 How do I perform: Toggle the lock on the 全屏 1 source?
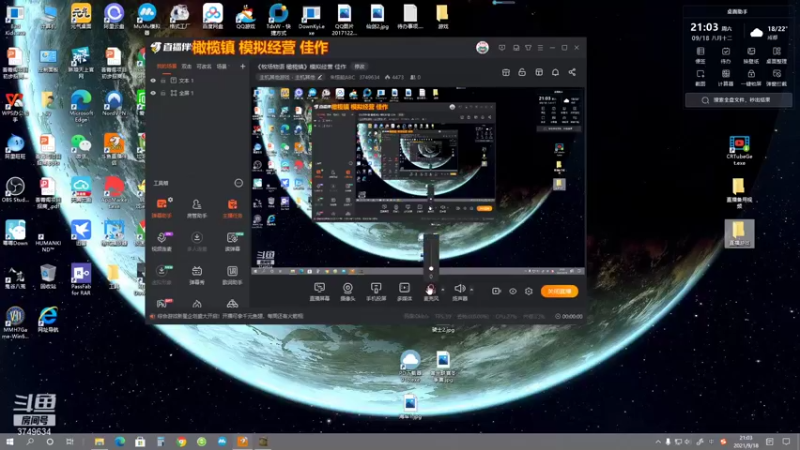[163, 93]
